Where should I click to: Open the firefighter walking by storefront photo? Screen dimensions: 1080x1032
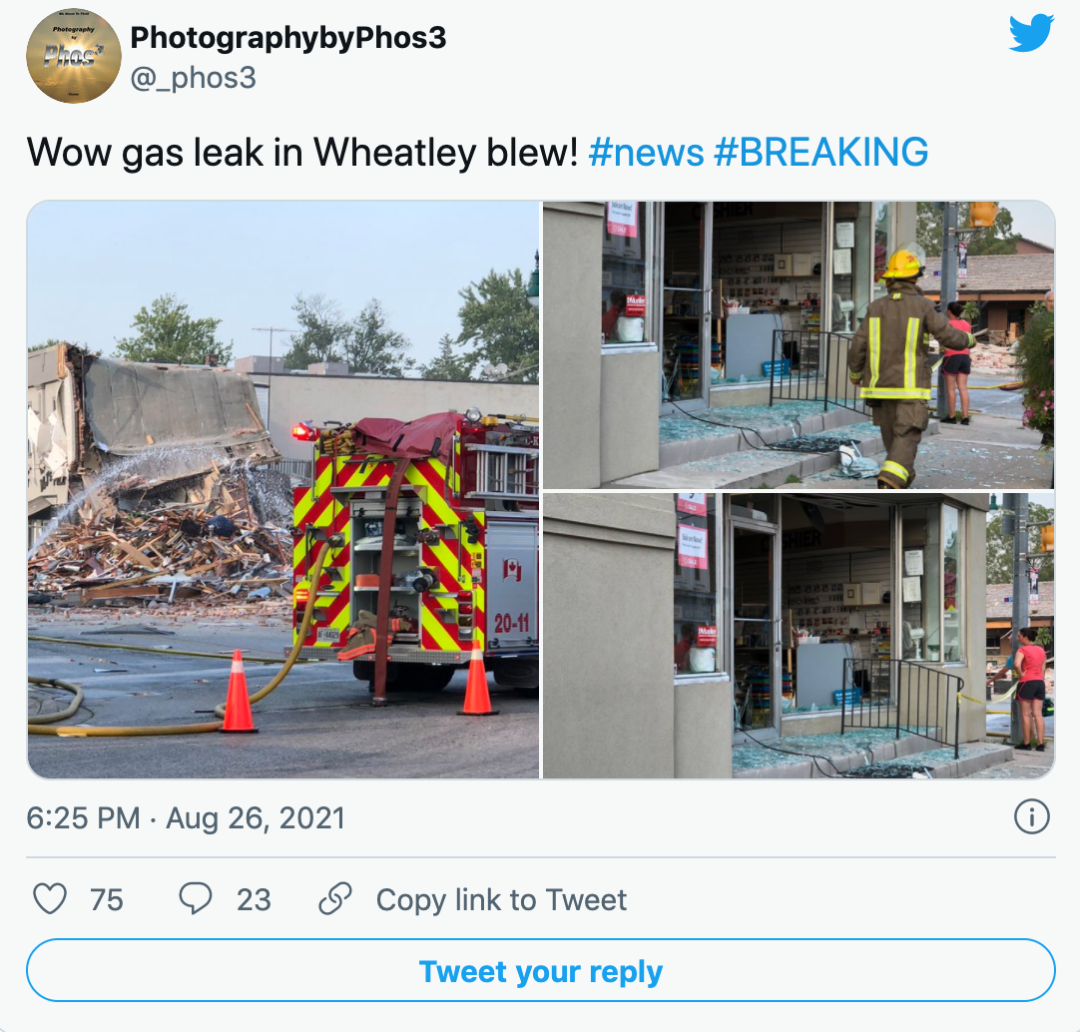(x=799, y=344)
